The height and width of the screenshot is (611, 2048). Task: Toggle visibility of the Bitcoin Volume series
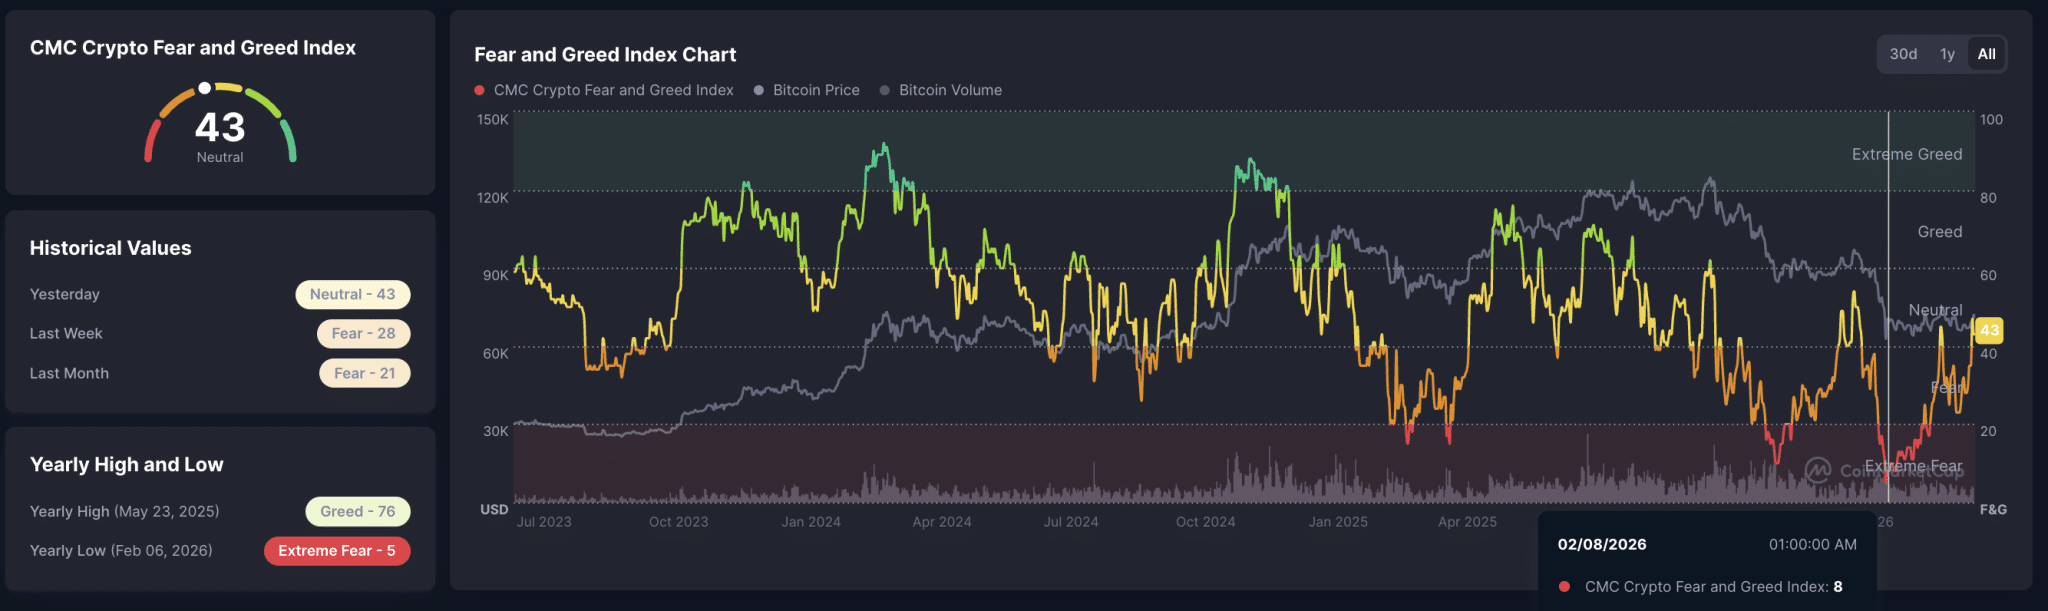[x=950, y=90]
